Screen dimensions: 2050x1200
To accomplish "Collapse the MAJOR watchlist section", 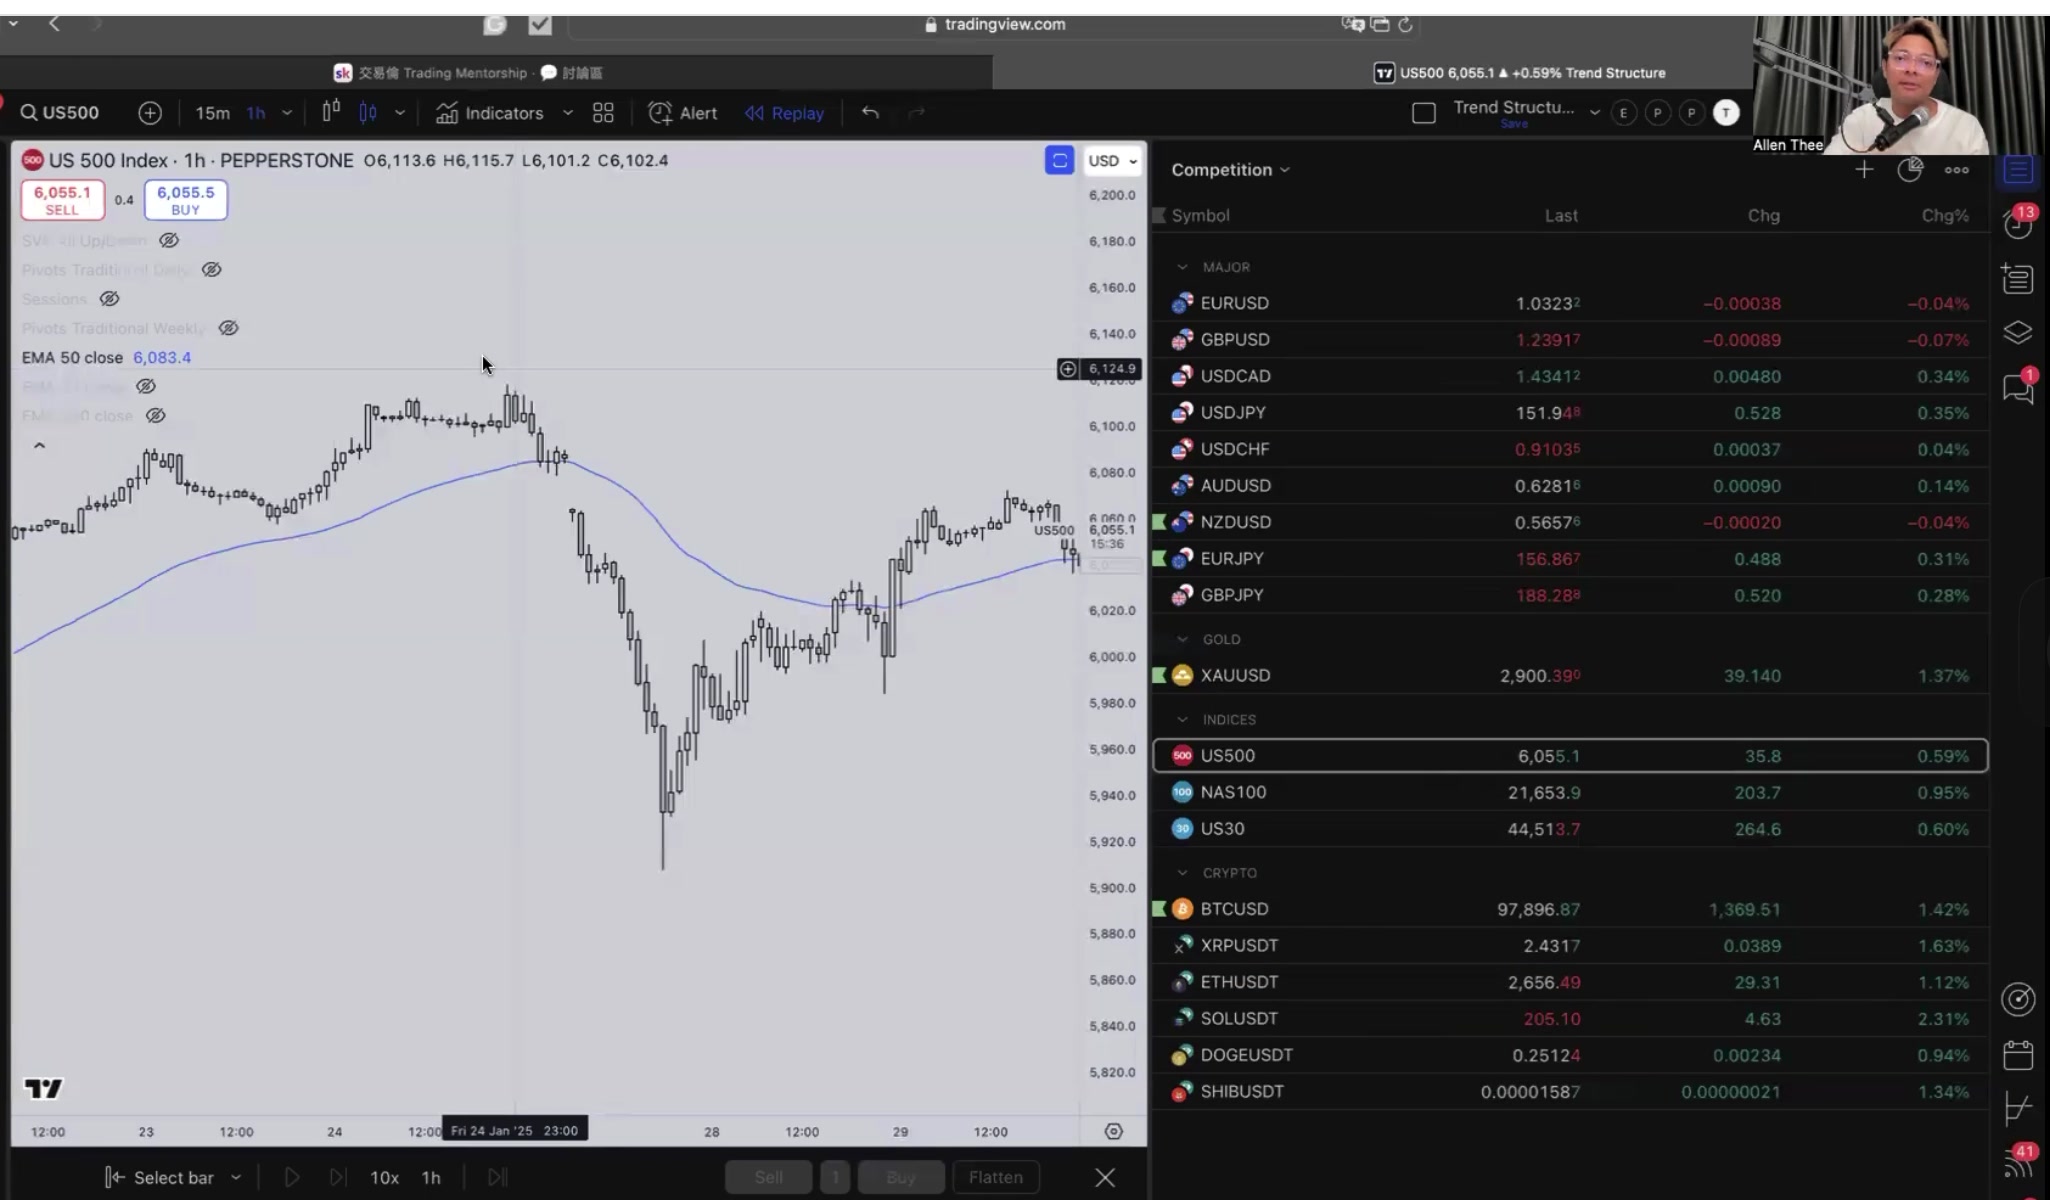I will tap(1183, 267).
